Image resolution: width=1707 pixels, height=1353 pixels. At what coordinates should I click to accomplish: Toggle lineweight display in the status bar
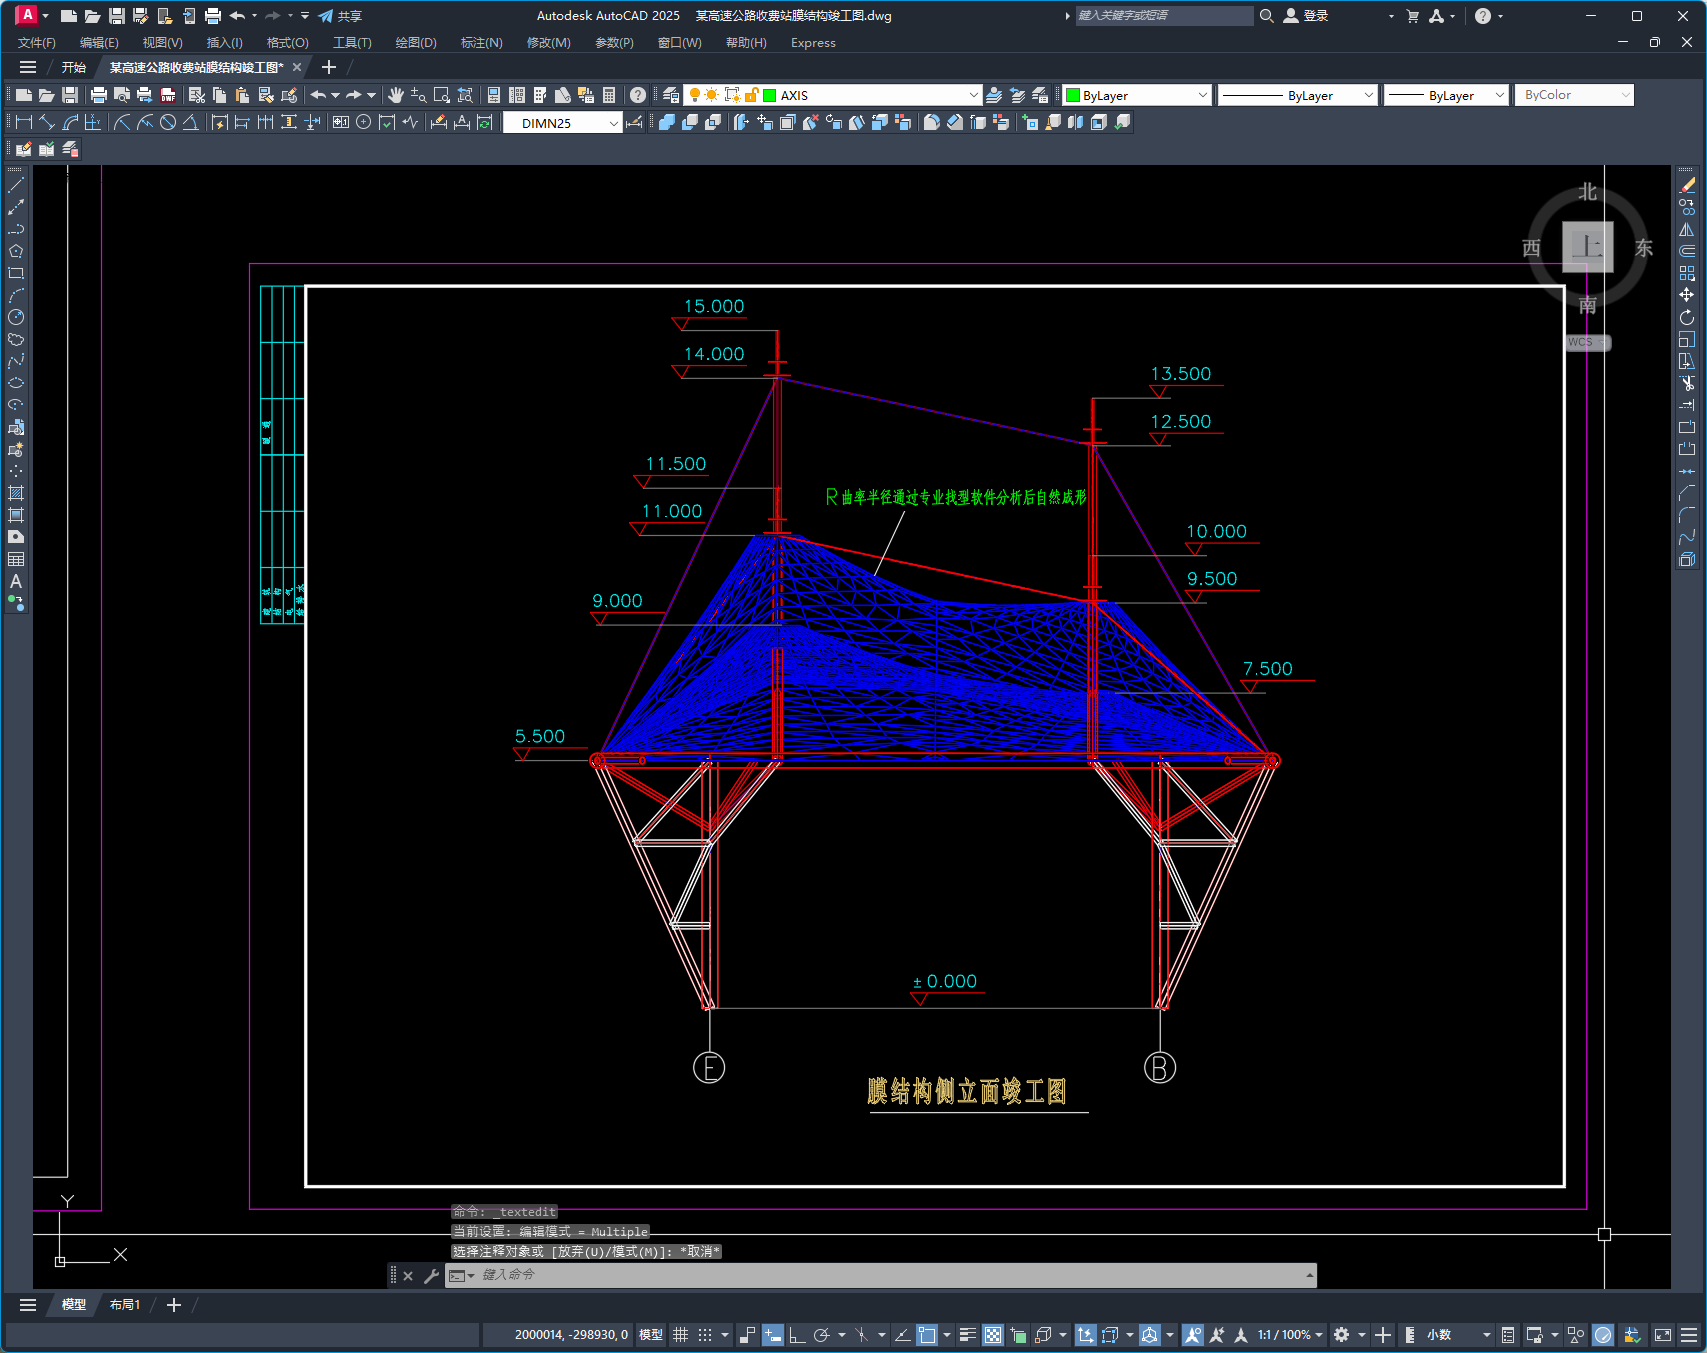967,1335
